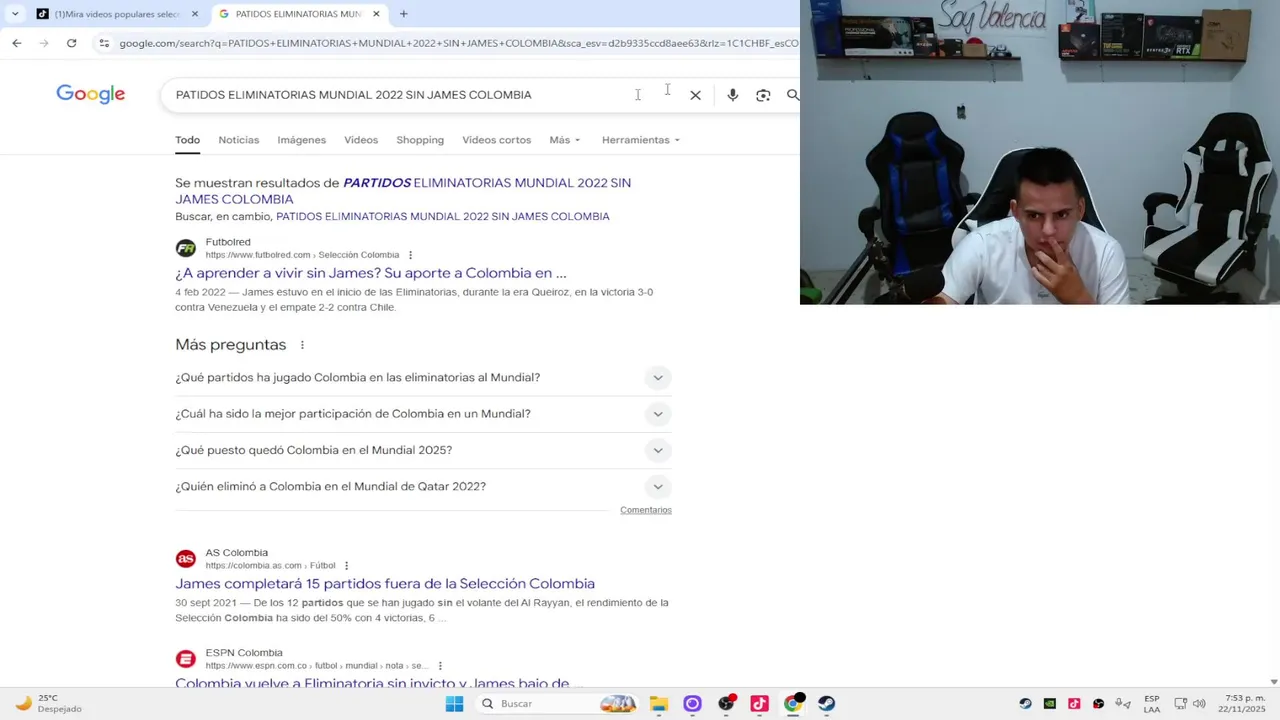Open site information icon in address bar

pos(104,43)
